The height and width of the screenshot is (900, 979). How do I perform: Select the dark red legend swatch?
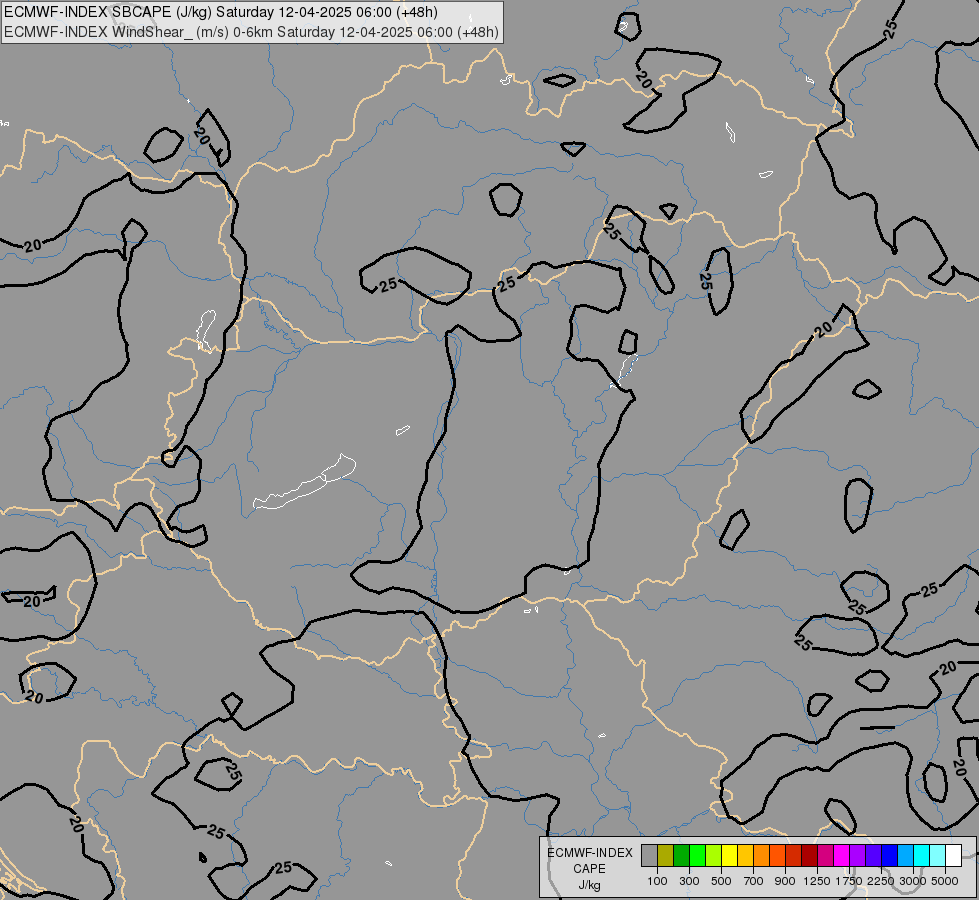click(809, 855)
